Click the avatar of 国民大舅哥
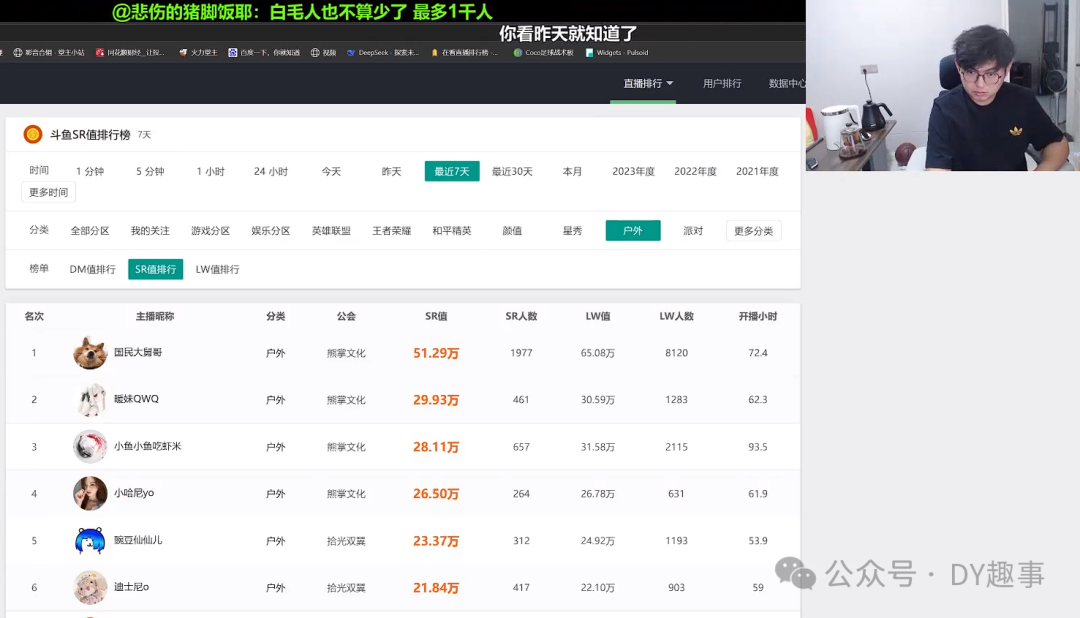The height and width of the screenshot is (618, 1080). pos(90,353)
